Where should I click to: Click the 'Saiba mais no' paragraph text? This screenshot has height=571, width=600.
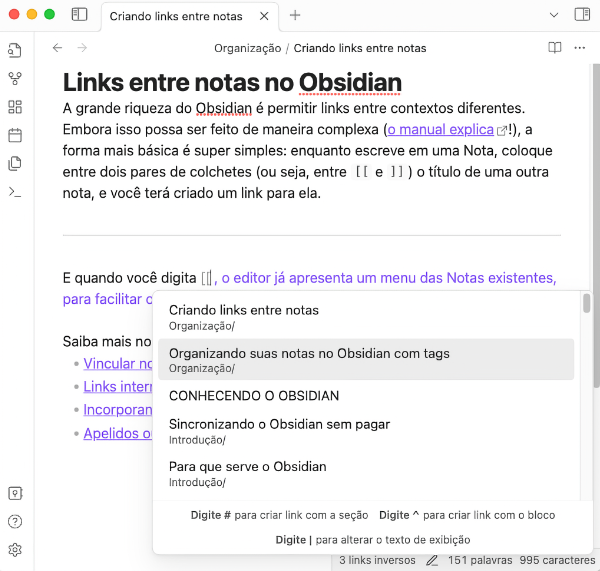point(107,341)
